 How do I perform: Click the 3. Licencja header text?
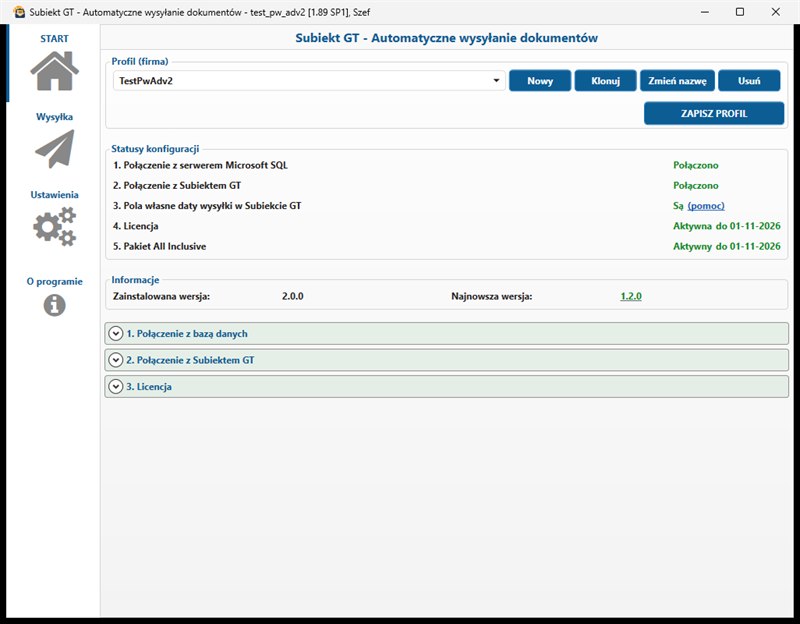148,387
